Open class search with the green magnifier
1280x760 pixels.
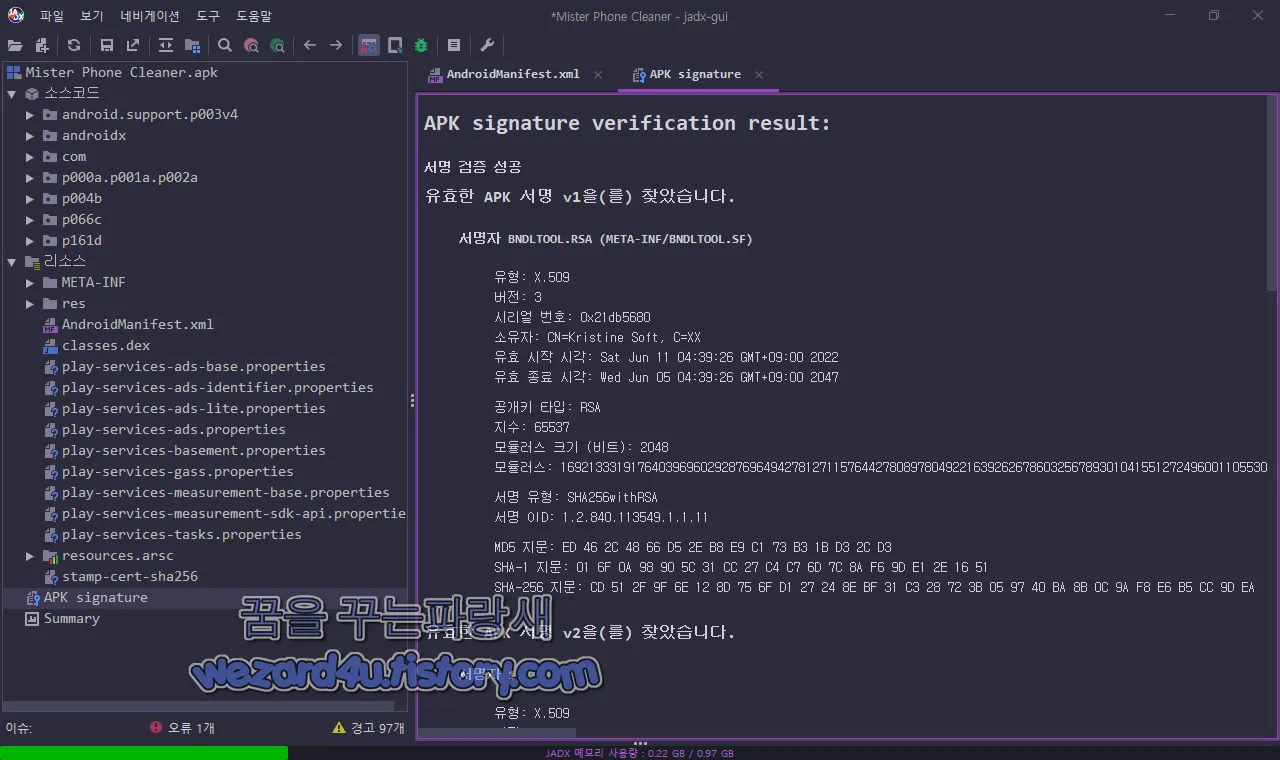click(277, 44)
